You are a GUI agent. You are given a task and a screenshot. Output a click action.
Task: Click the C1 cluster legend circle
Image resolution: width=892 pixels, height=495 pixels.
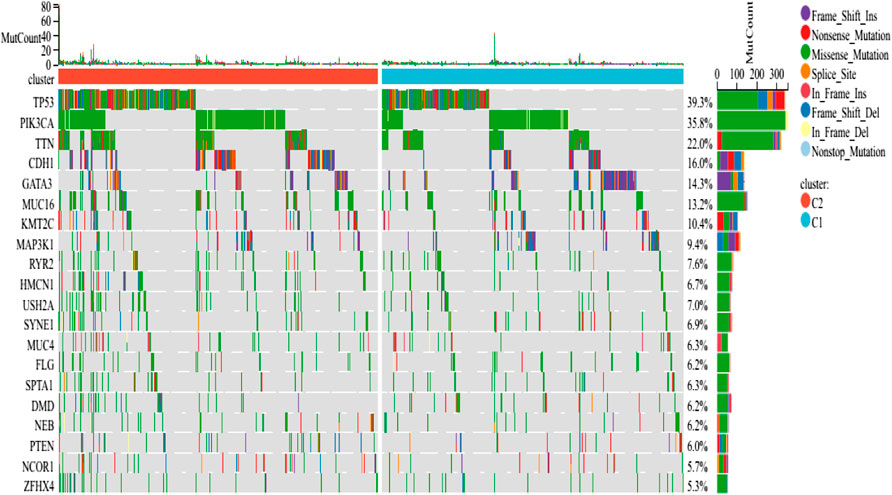[805, 220]
